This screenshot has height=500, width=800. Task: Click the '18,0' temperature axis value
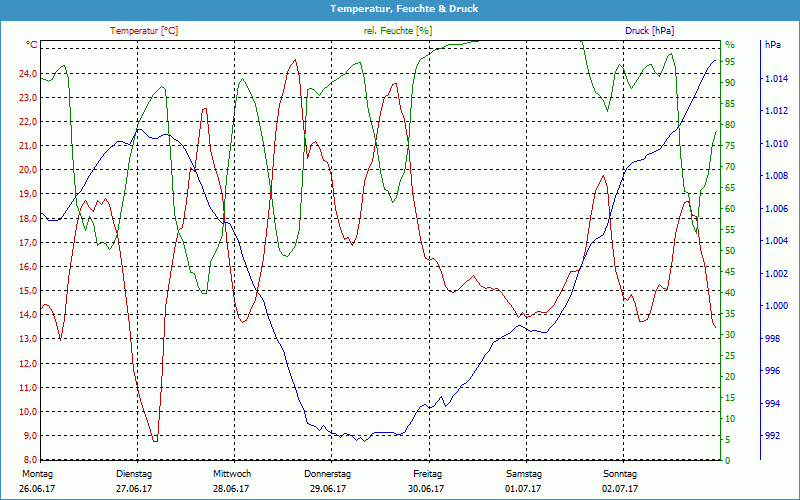coord(28,218)
